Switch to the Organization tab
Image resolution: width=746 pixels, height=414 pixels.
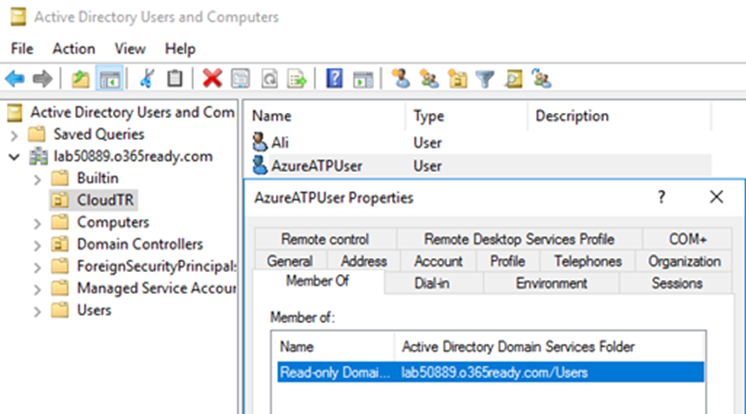click(x=684, y=261)
